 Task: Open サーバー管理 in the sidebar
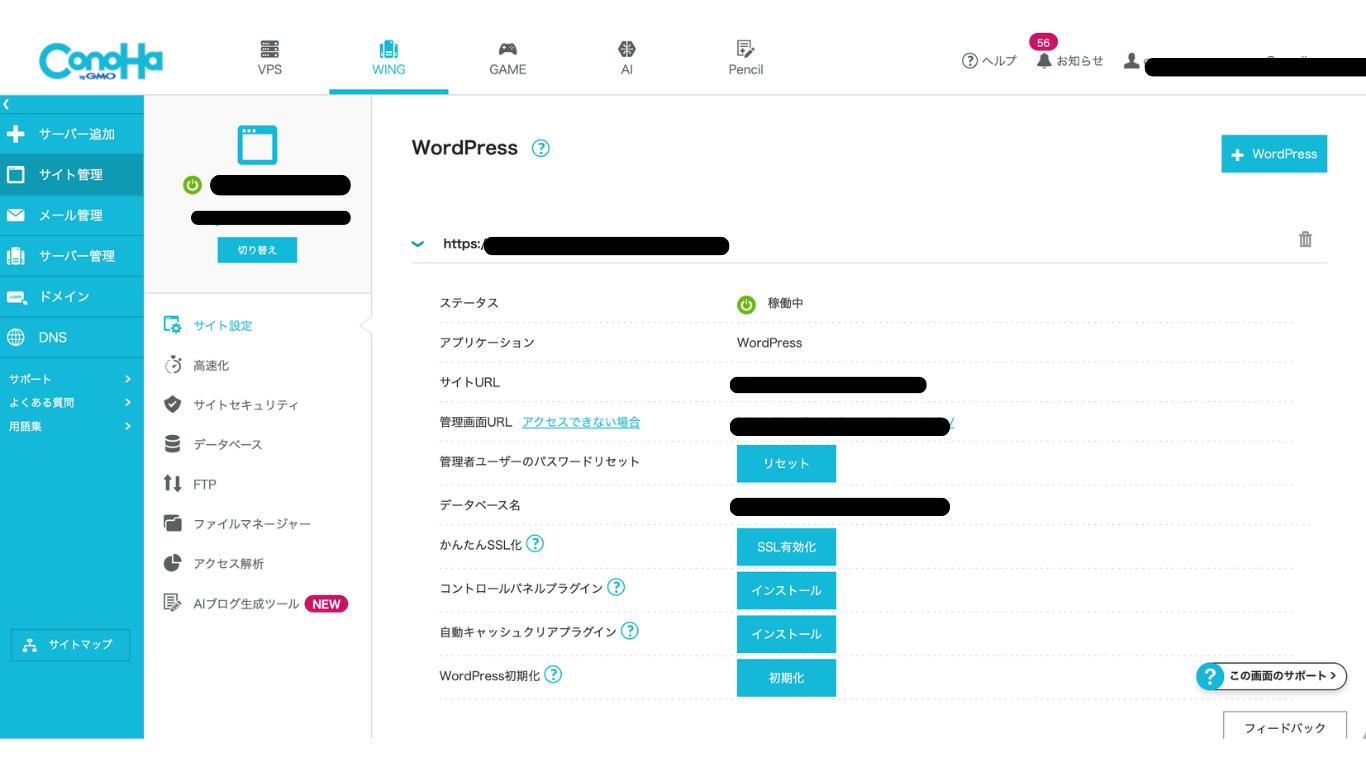tap(72, 256)
